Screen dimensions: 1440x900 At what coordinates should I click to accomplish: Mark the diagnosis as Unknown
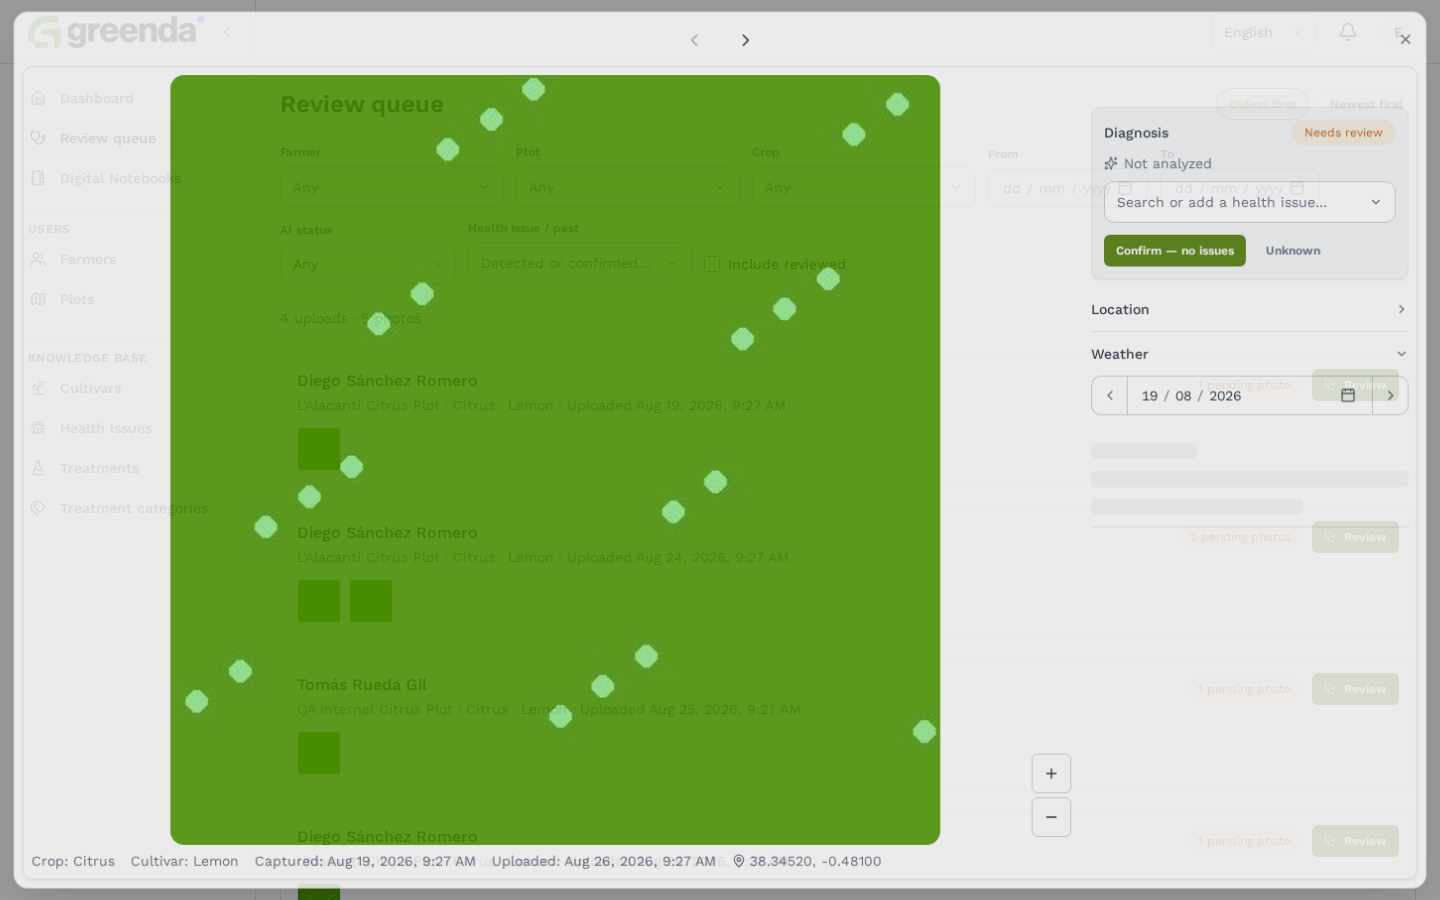[1293, 251]
